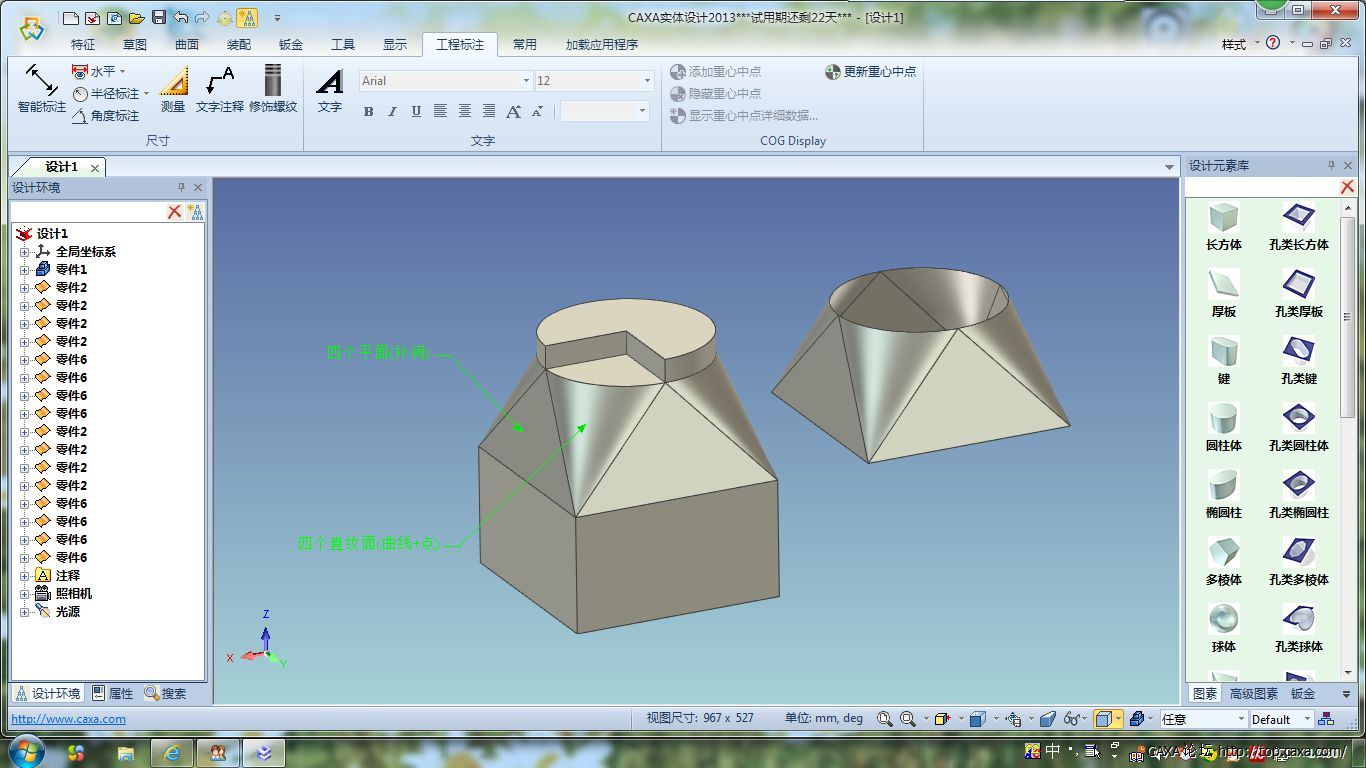Select the 智能标注 smart dimension tool
The width and height of the screenshot is (1366, 768).
(x=41, y=87)
